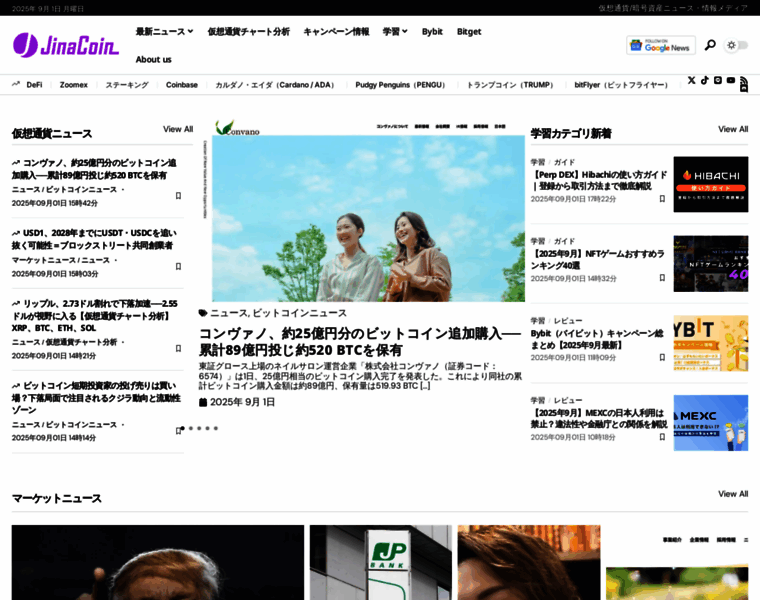Select the Cardano / ADA trending tag
Image resolution: width=760 pixels, height=600 pixels.
coord(276,85)
